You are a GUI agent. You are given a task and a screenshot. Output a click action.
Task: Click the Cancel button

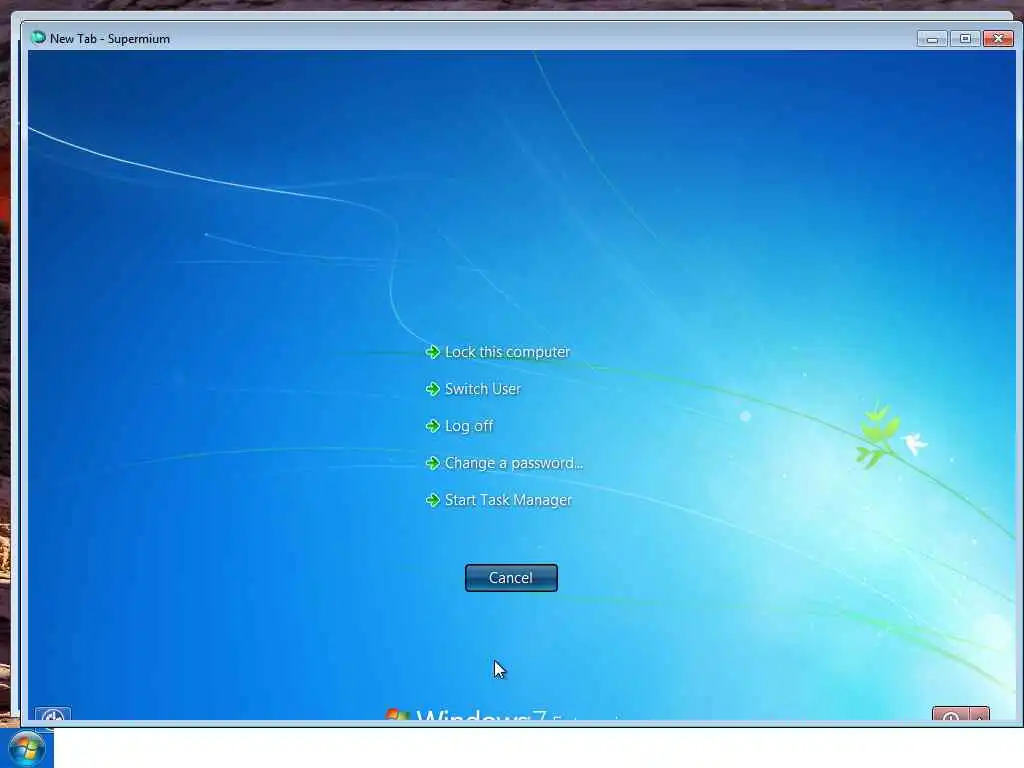click(x=511, y=578)
